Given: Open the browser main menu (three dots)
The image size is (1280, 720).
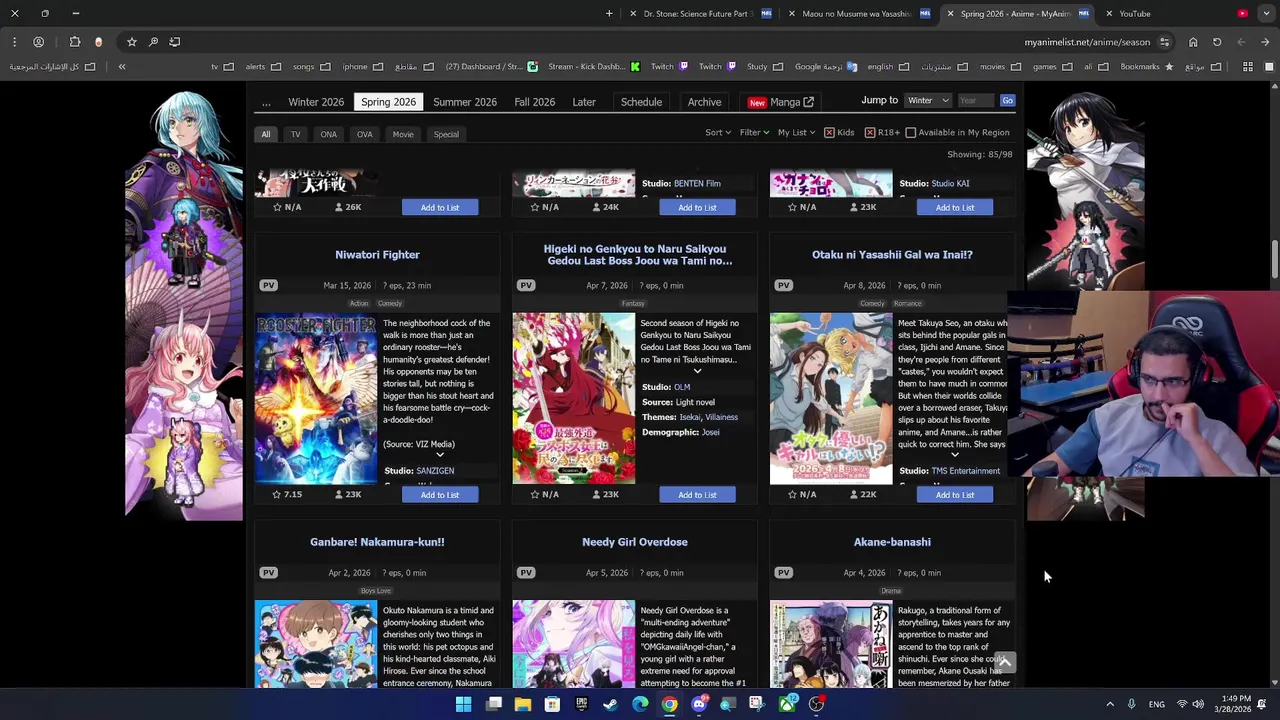Looking at the screenshot, I should point(14,42).
